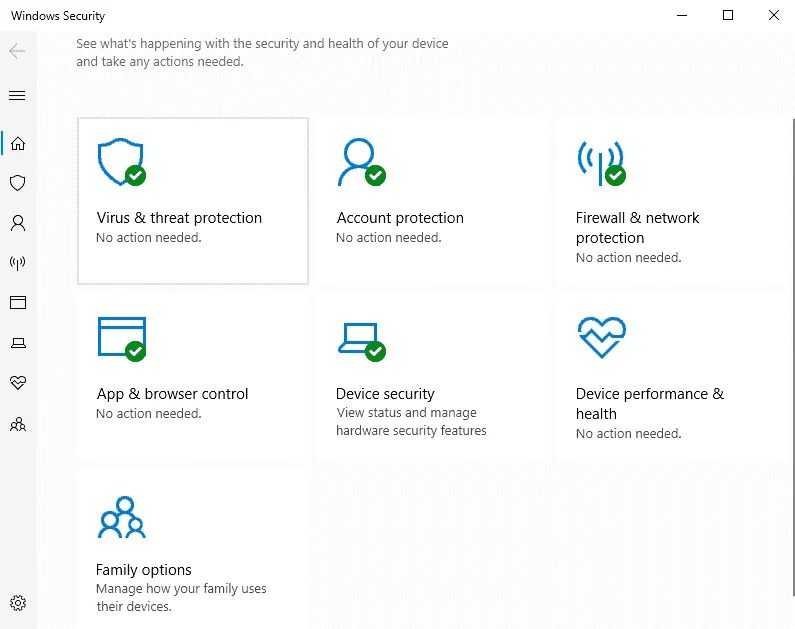Click 'No action needed.' under Account protection
This screenshot has width=795, height=629.
tap(389, 237)
